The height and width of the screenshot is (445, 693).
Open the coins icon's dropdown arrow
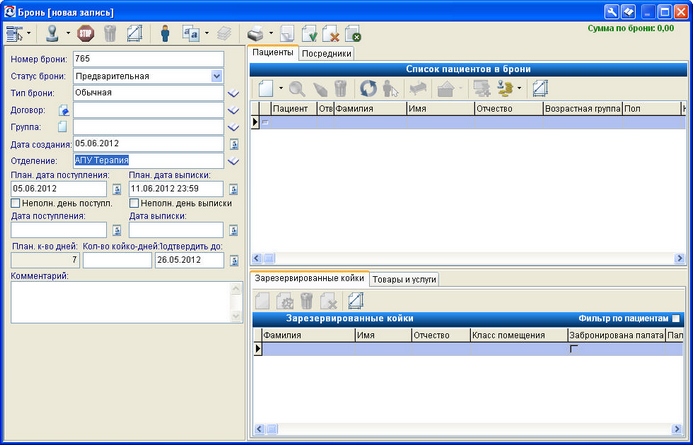[x=519, y=88]
